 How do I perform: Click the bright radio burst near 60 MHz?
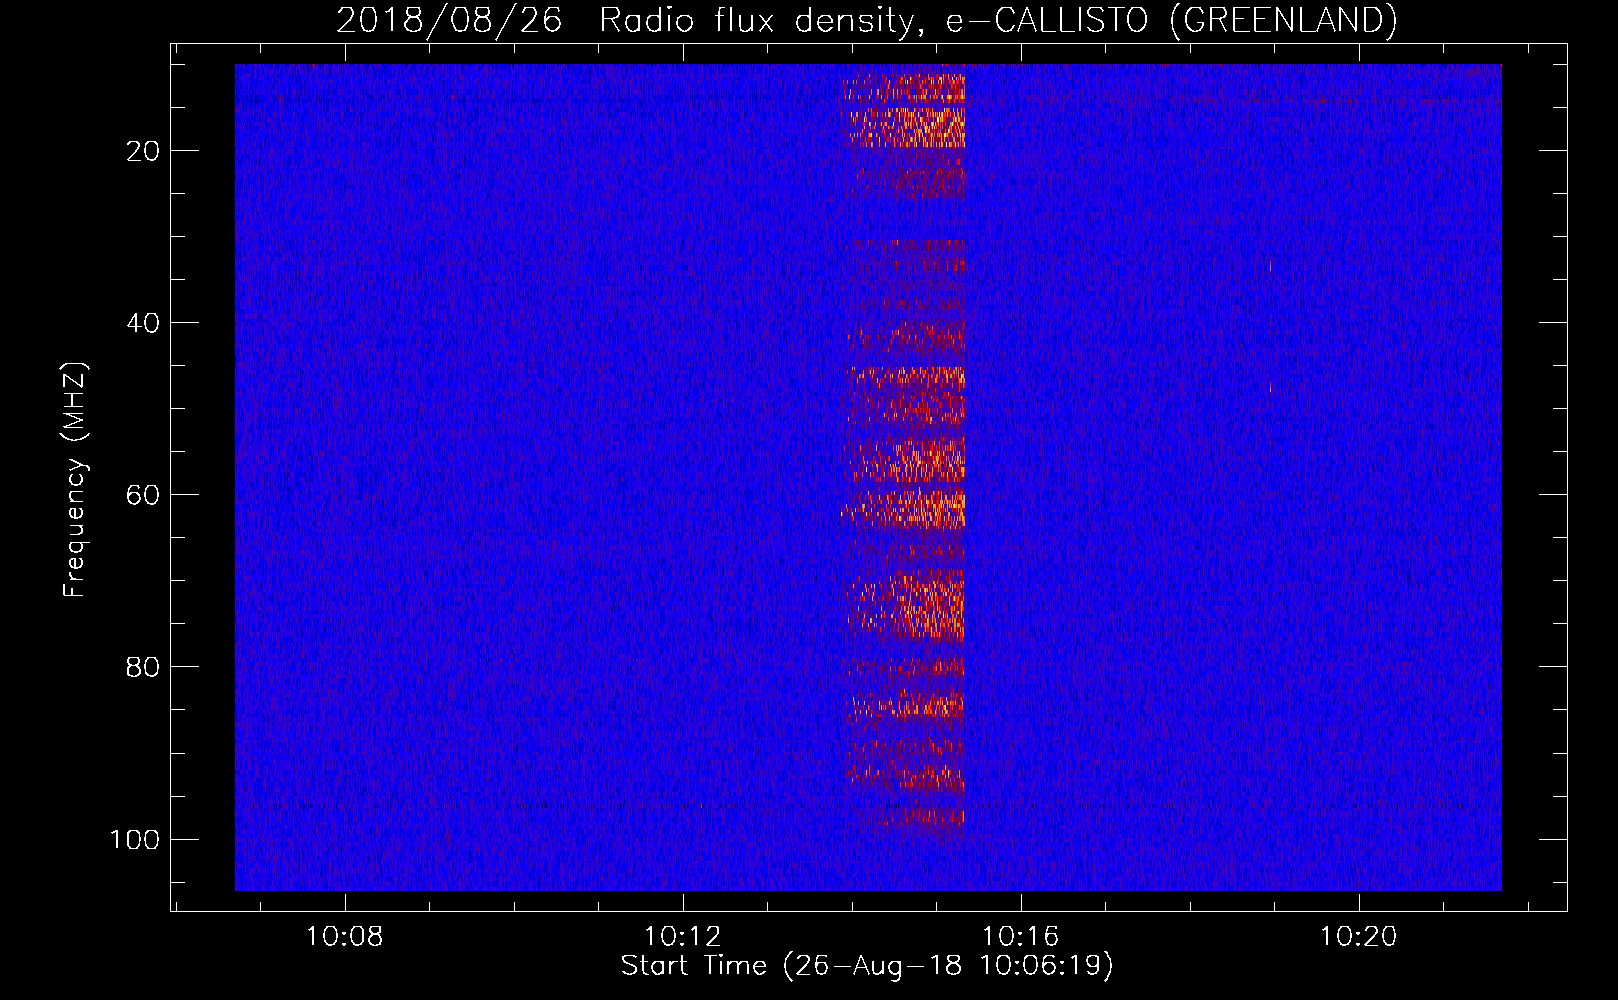coord(905,508)
